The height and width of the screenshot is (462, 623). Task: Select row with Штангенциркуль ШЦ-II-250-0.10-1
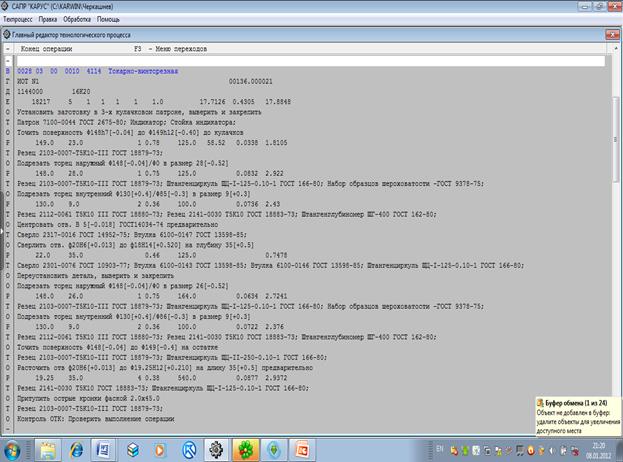(172, 358)
